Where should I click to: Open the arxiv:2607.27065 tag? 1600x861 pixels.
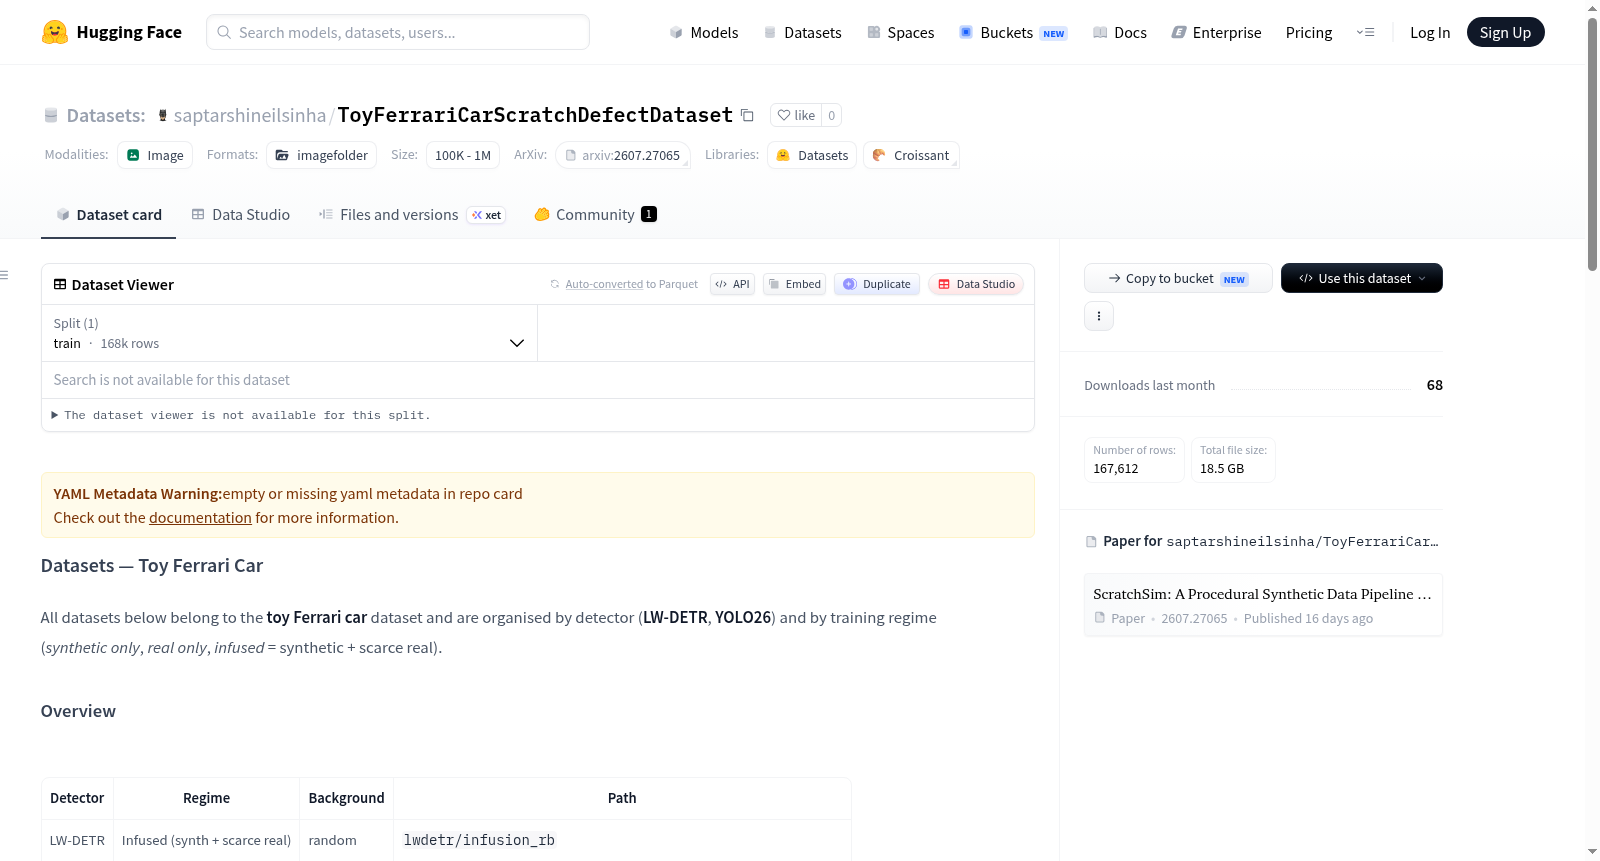click(622, 155)
